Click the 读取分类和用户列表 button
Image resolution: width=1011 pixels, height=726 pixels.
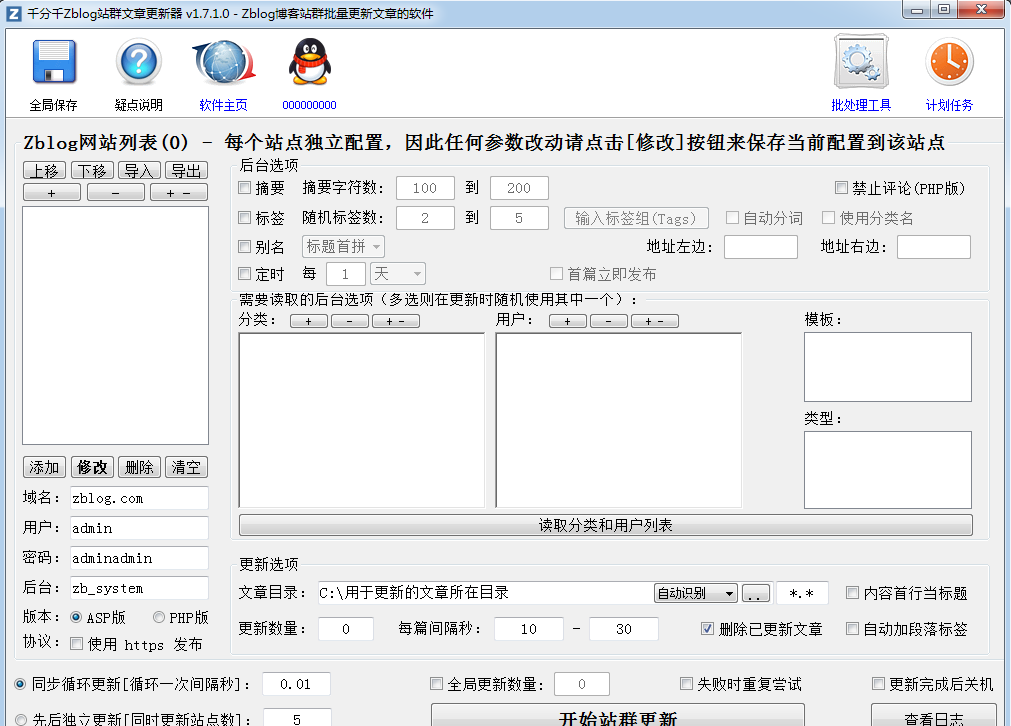[x=605, y=525]
